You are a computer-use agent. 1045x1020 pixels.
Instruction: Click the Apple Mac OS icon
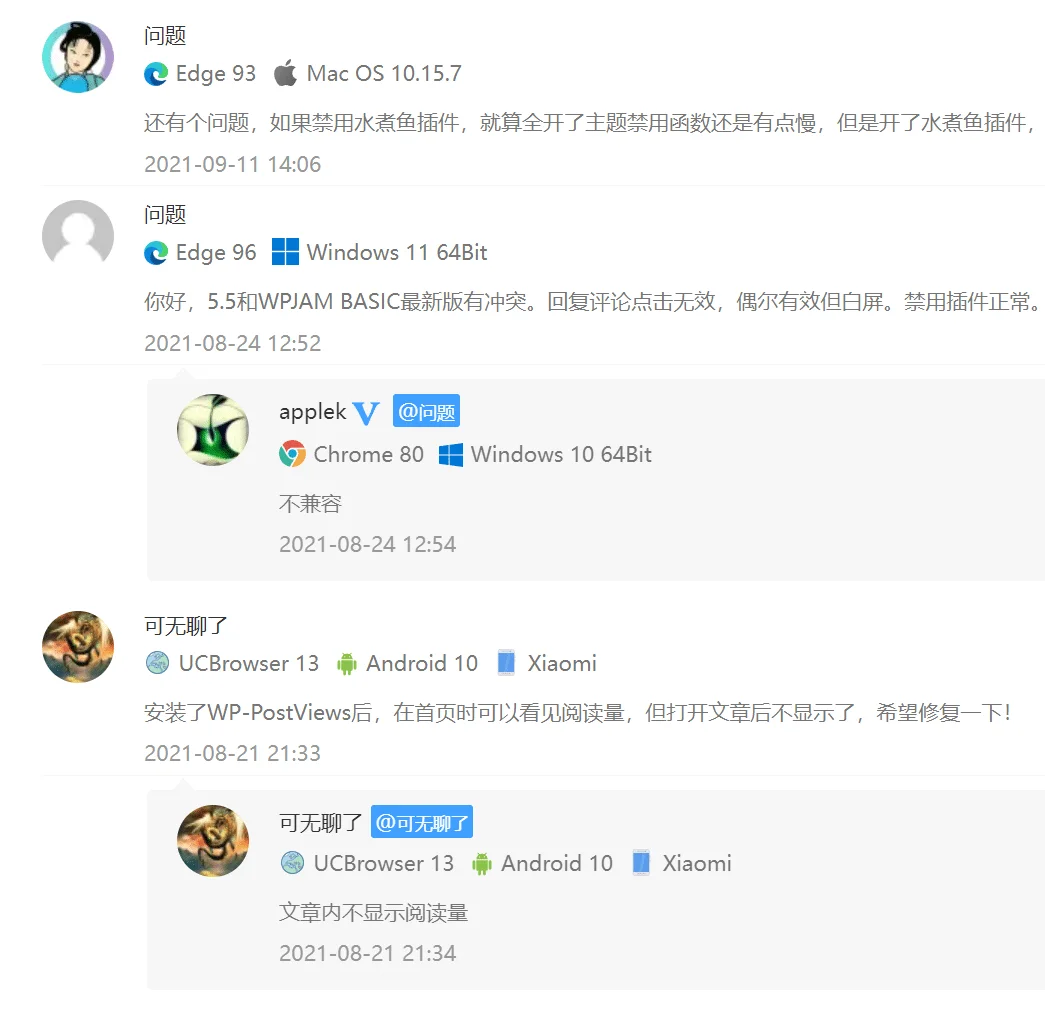point(285,73)
